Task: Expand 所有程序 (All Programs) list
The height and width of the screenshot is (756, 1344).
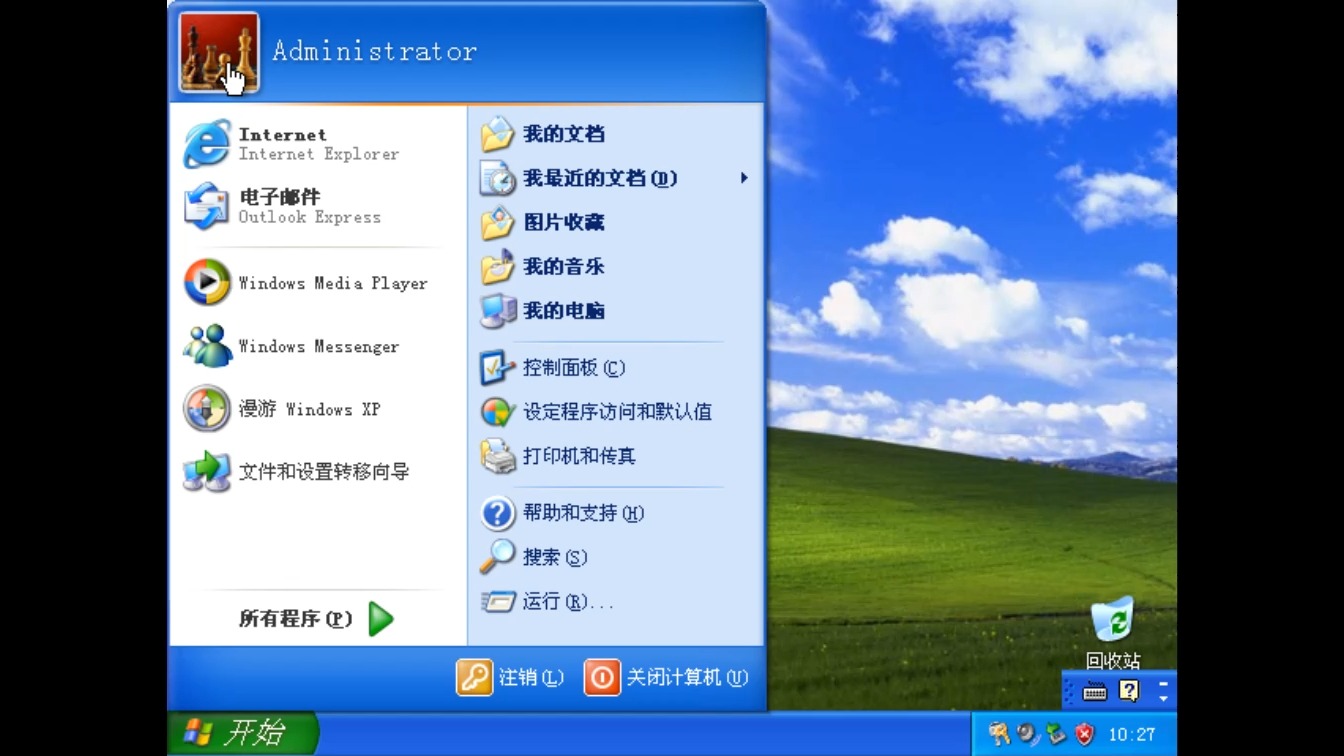Action: [x=316, y=619]
